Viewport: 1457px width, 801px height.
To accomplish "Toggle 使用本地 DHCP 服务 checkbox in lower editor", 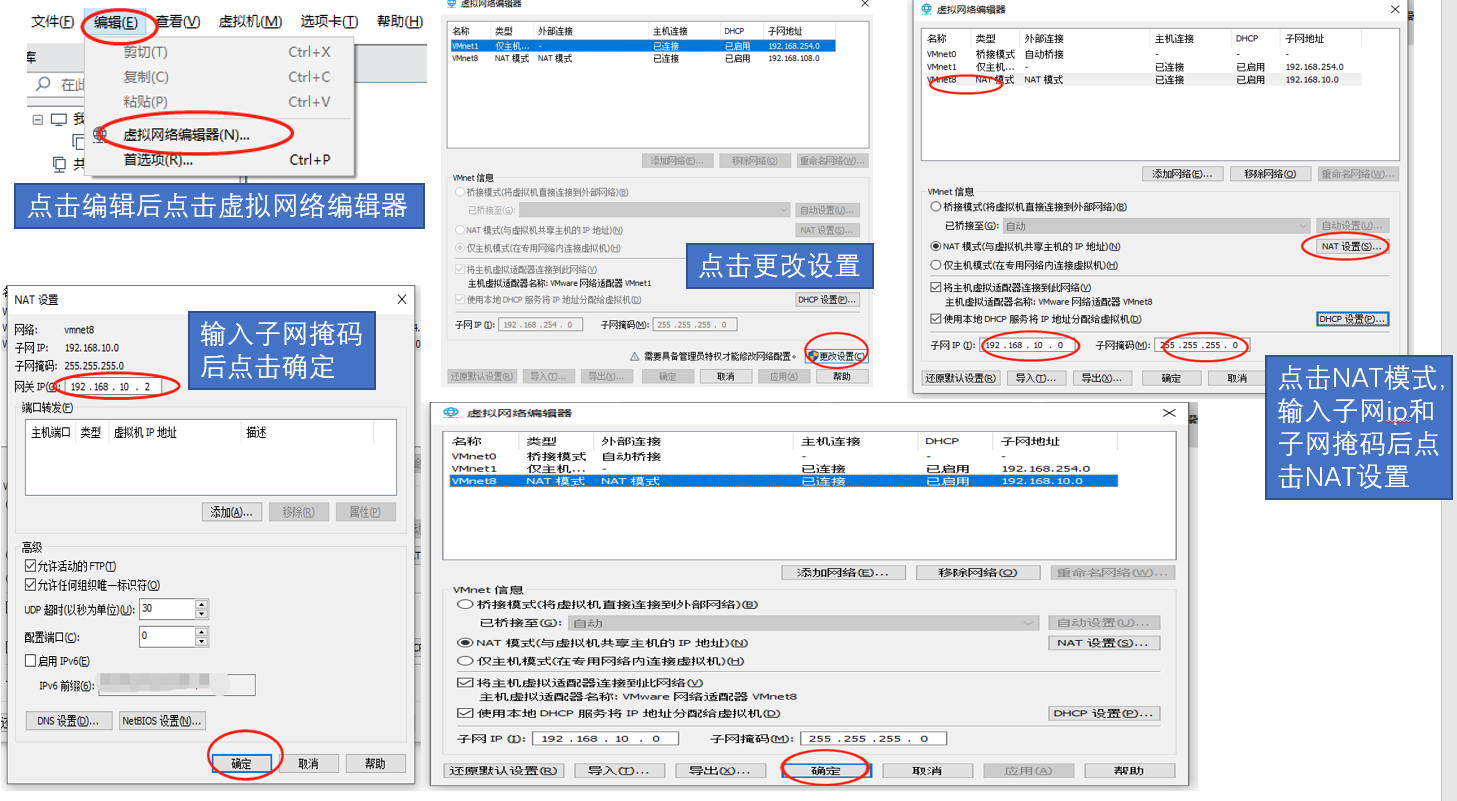I will (x=465, y=713).
